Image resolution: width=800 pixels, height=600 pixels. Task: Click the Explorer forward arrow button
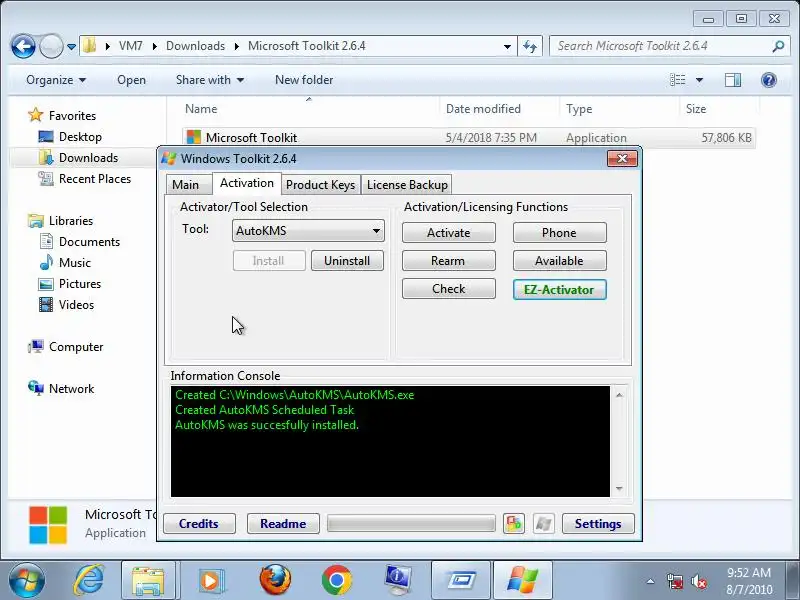51,46
